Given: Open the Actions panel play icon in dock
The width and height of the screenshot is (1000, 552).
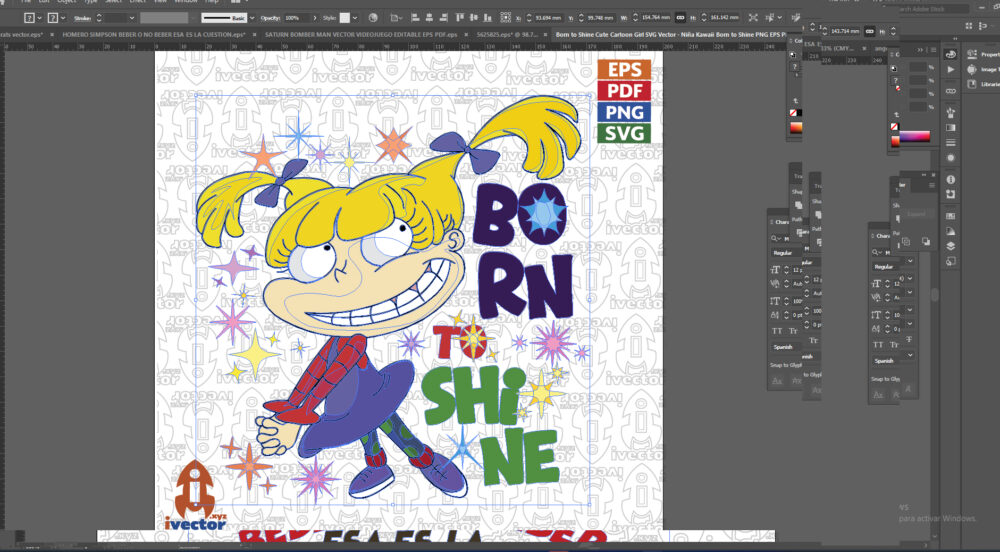Looking at the screenshot, I should [x=951, y=69].
